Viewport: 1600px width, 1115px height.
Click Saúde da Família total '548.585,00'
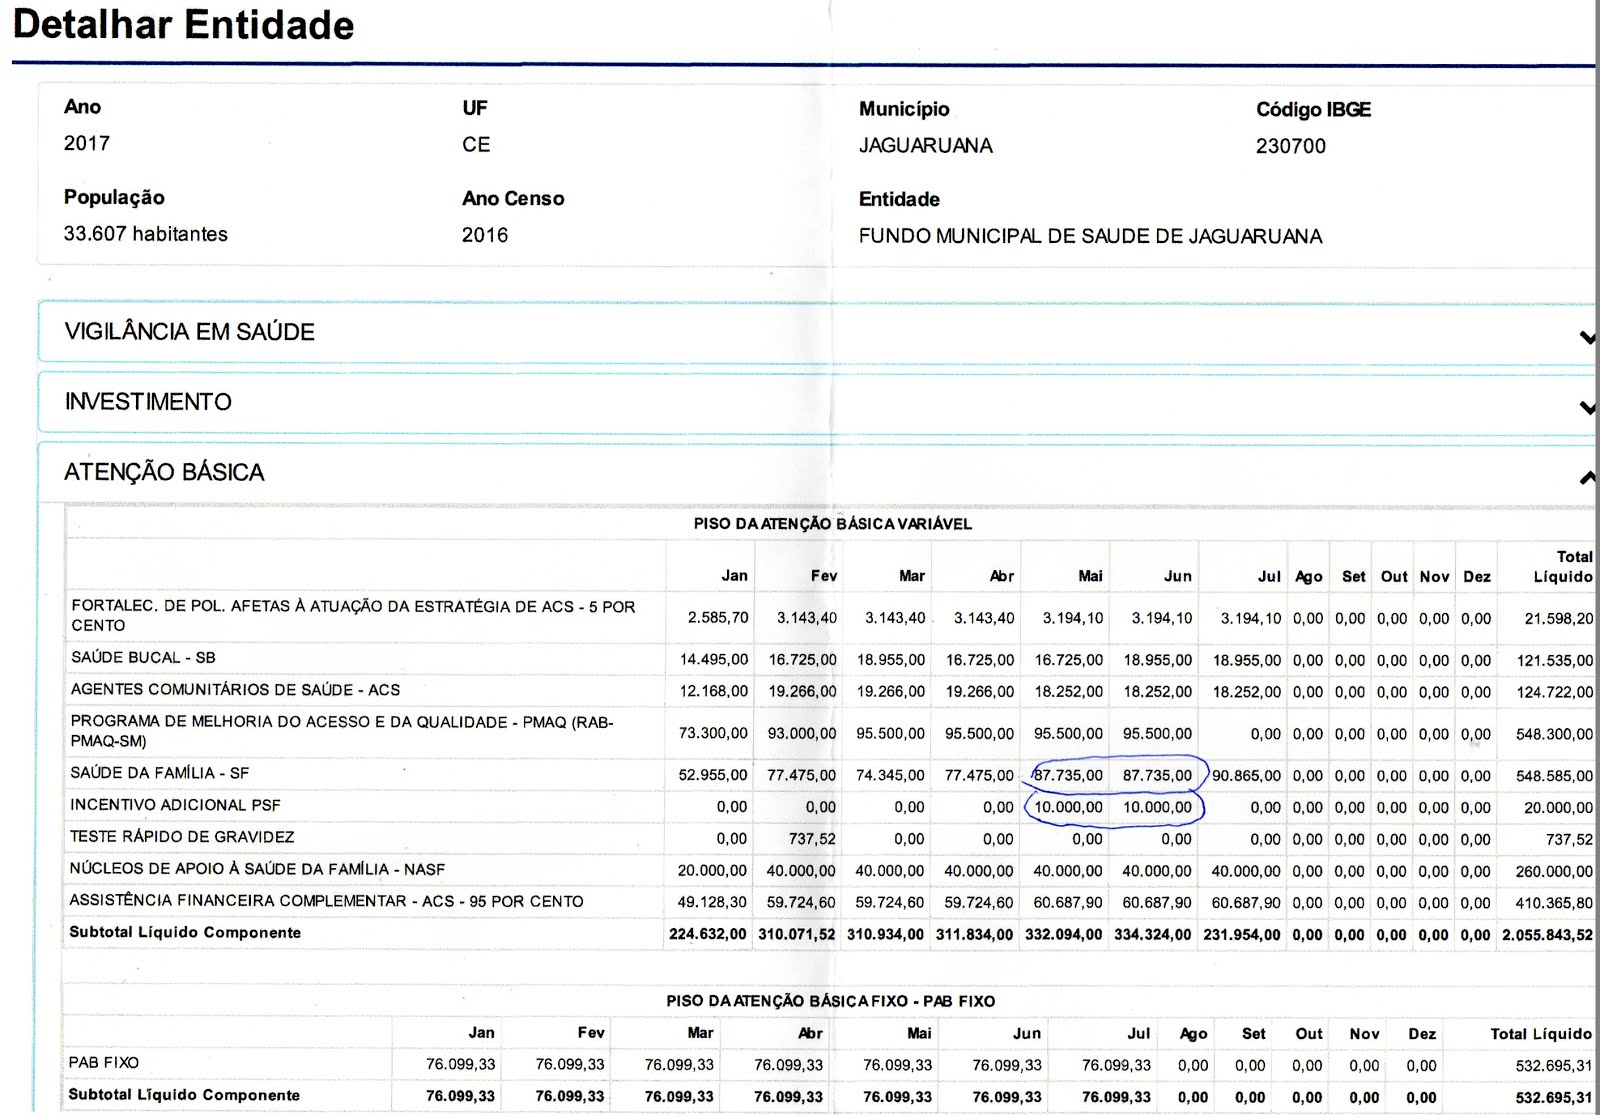pyautogui.click(x=1555, y=776)
